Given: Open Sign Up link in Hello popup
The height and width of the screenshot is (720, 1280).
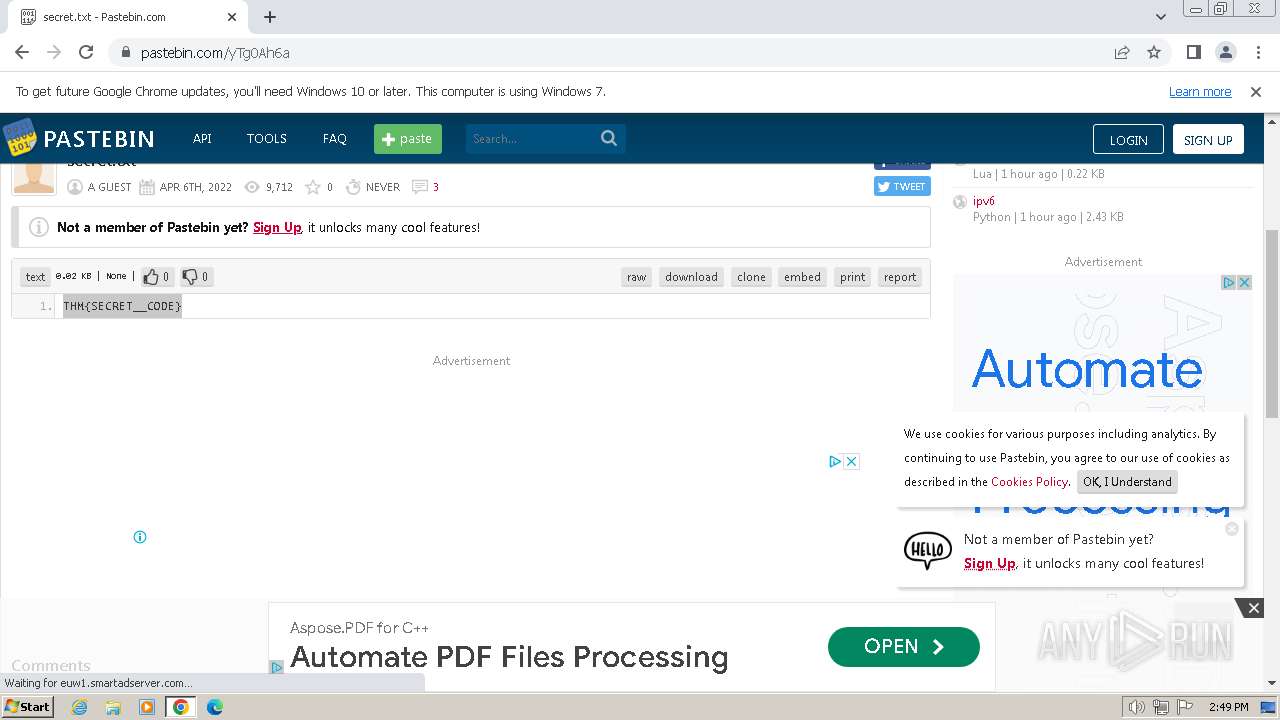Looking at the screenshot, I should [x=990, y=563].
